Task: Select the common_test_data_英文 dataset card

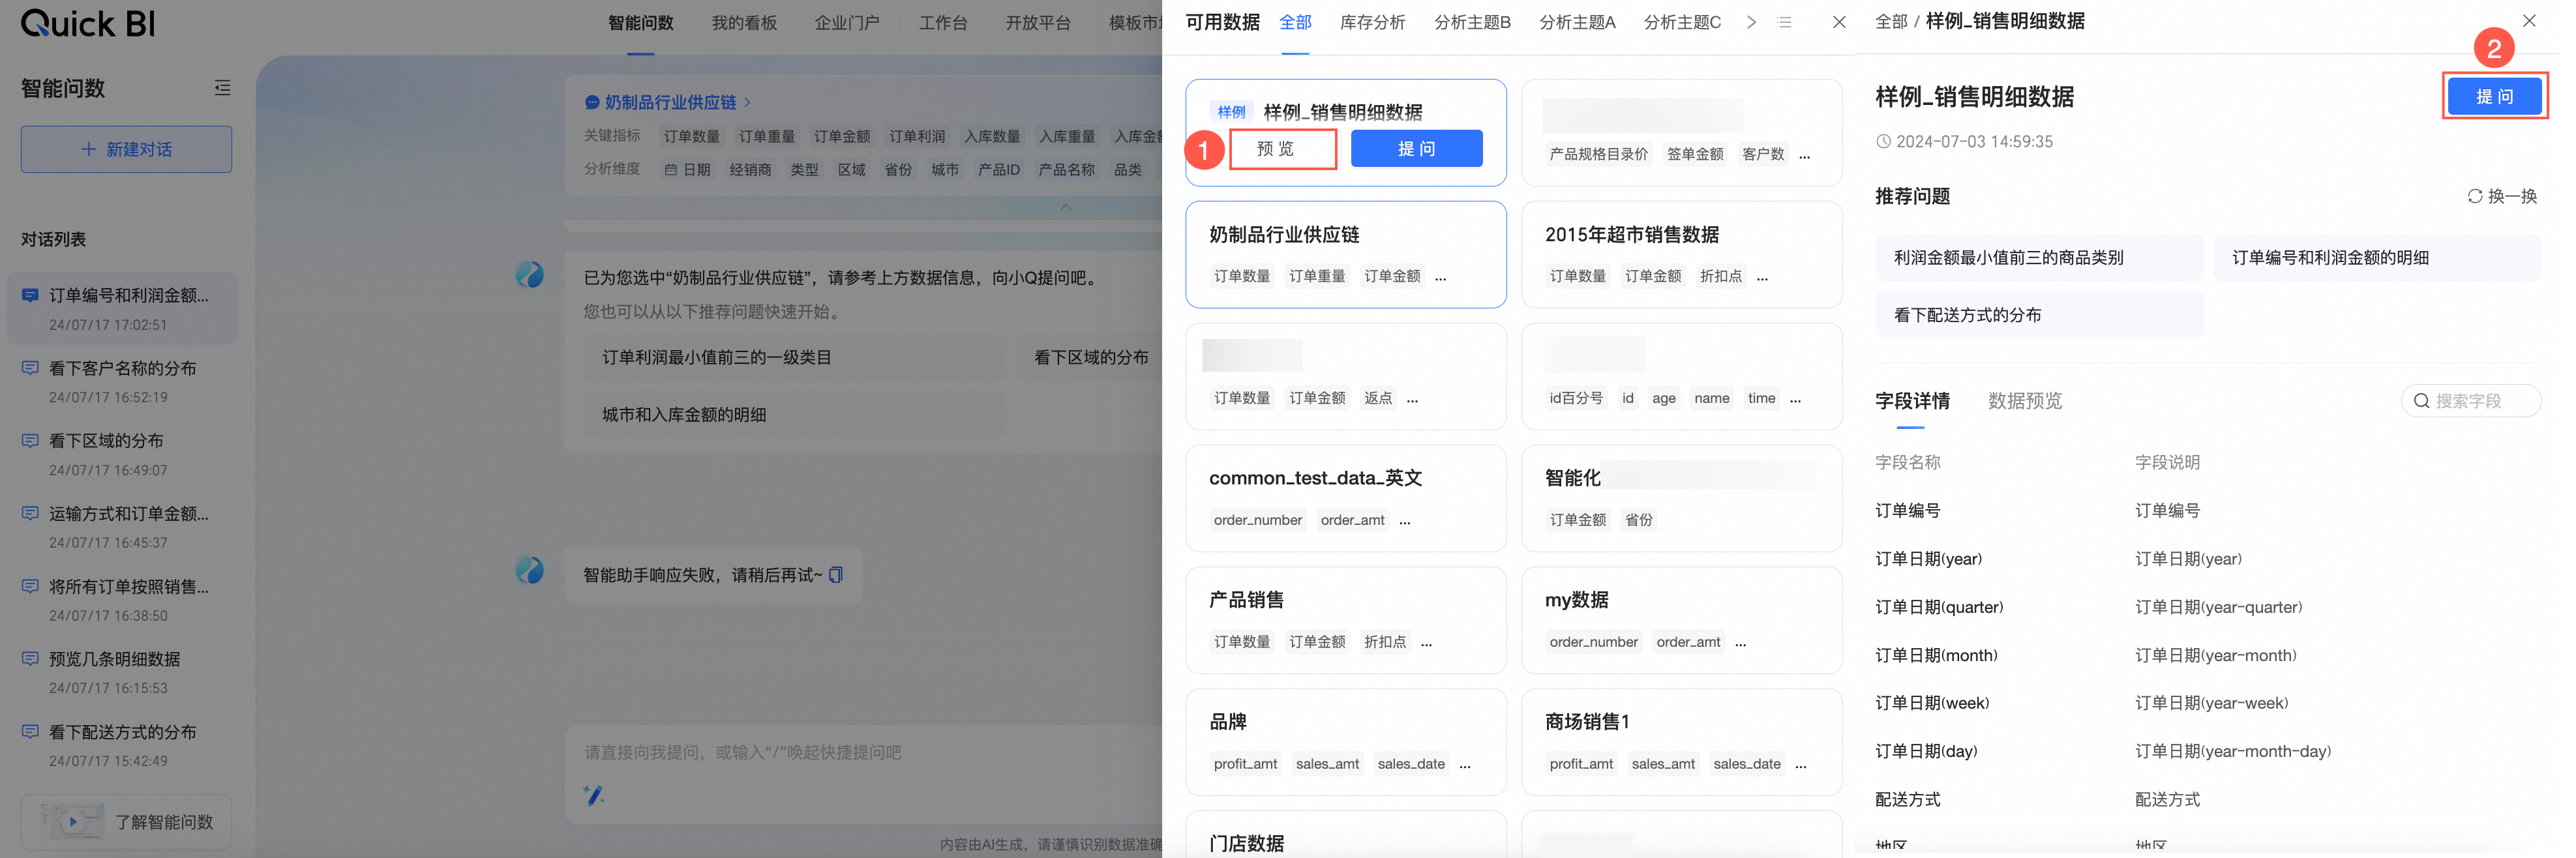Action: click(1345, 498)
